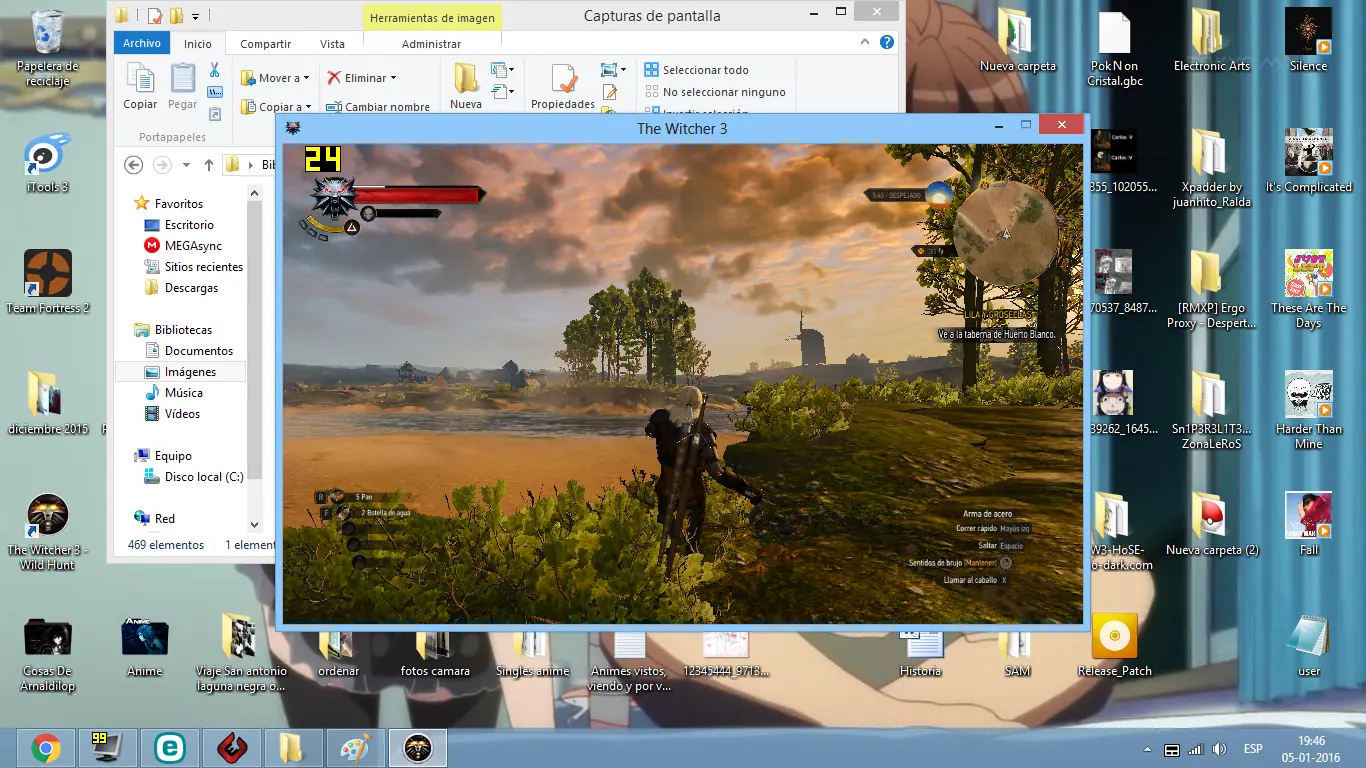
Task: Click Cambiar nombre button
Action: tap(378, 106)
